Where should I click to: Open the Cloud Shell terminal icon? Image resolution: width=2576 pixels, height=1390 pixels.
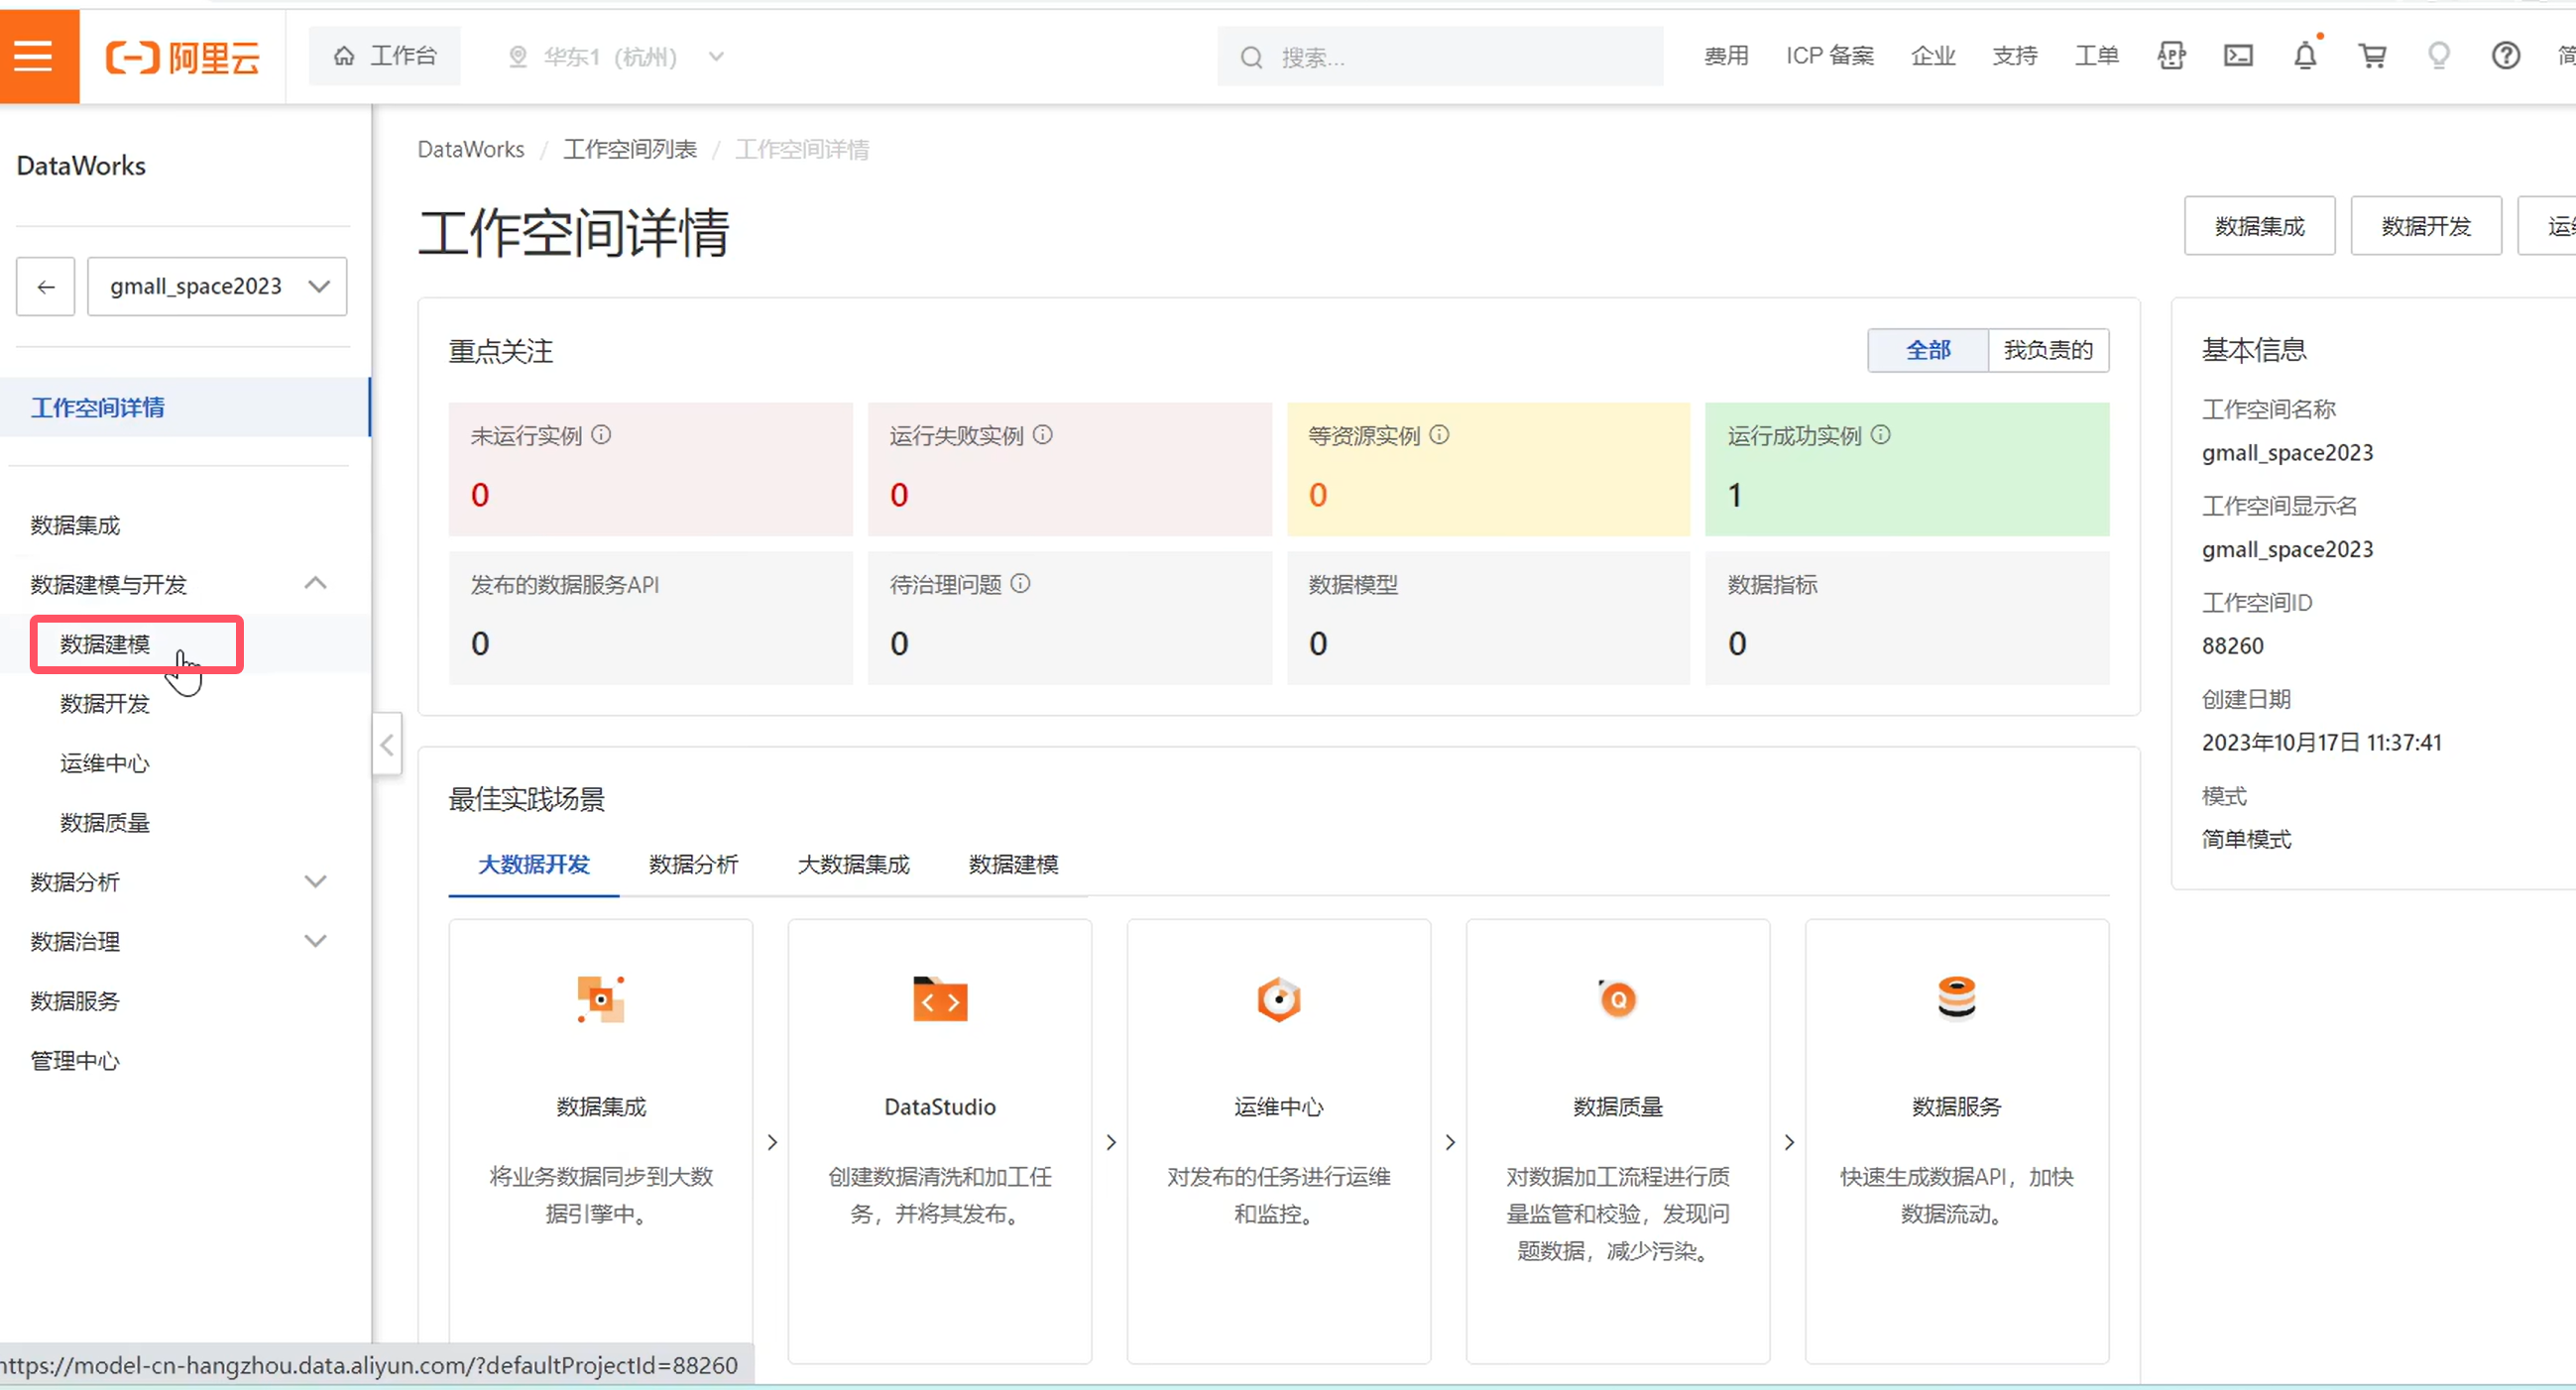(x=2237, y=56)
